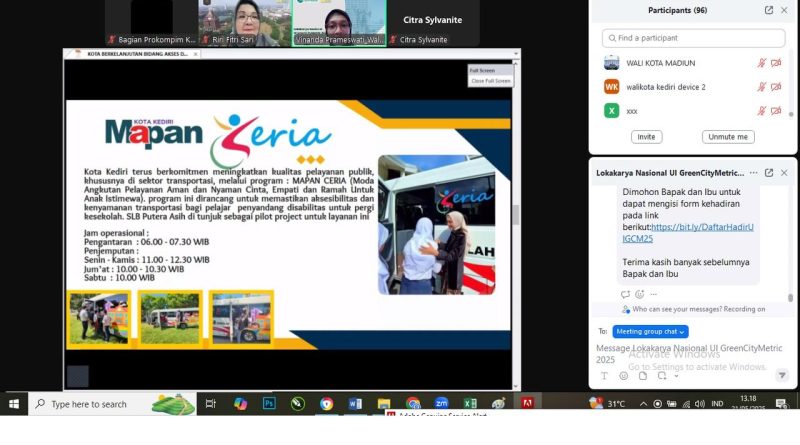The width and height of the screenshot is (800, 445).
Task: Click the chat message input field
Action: point(689,354)
